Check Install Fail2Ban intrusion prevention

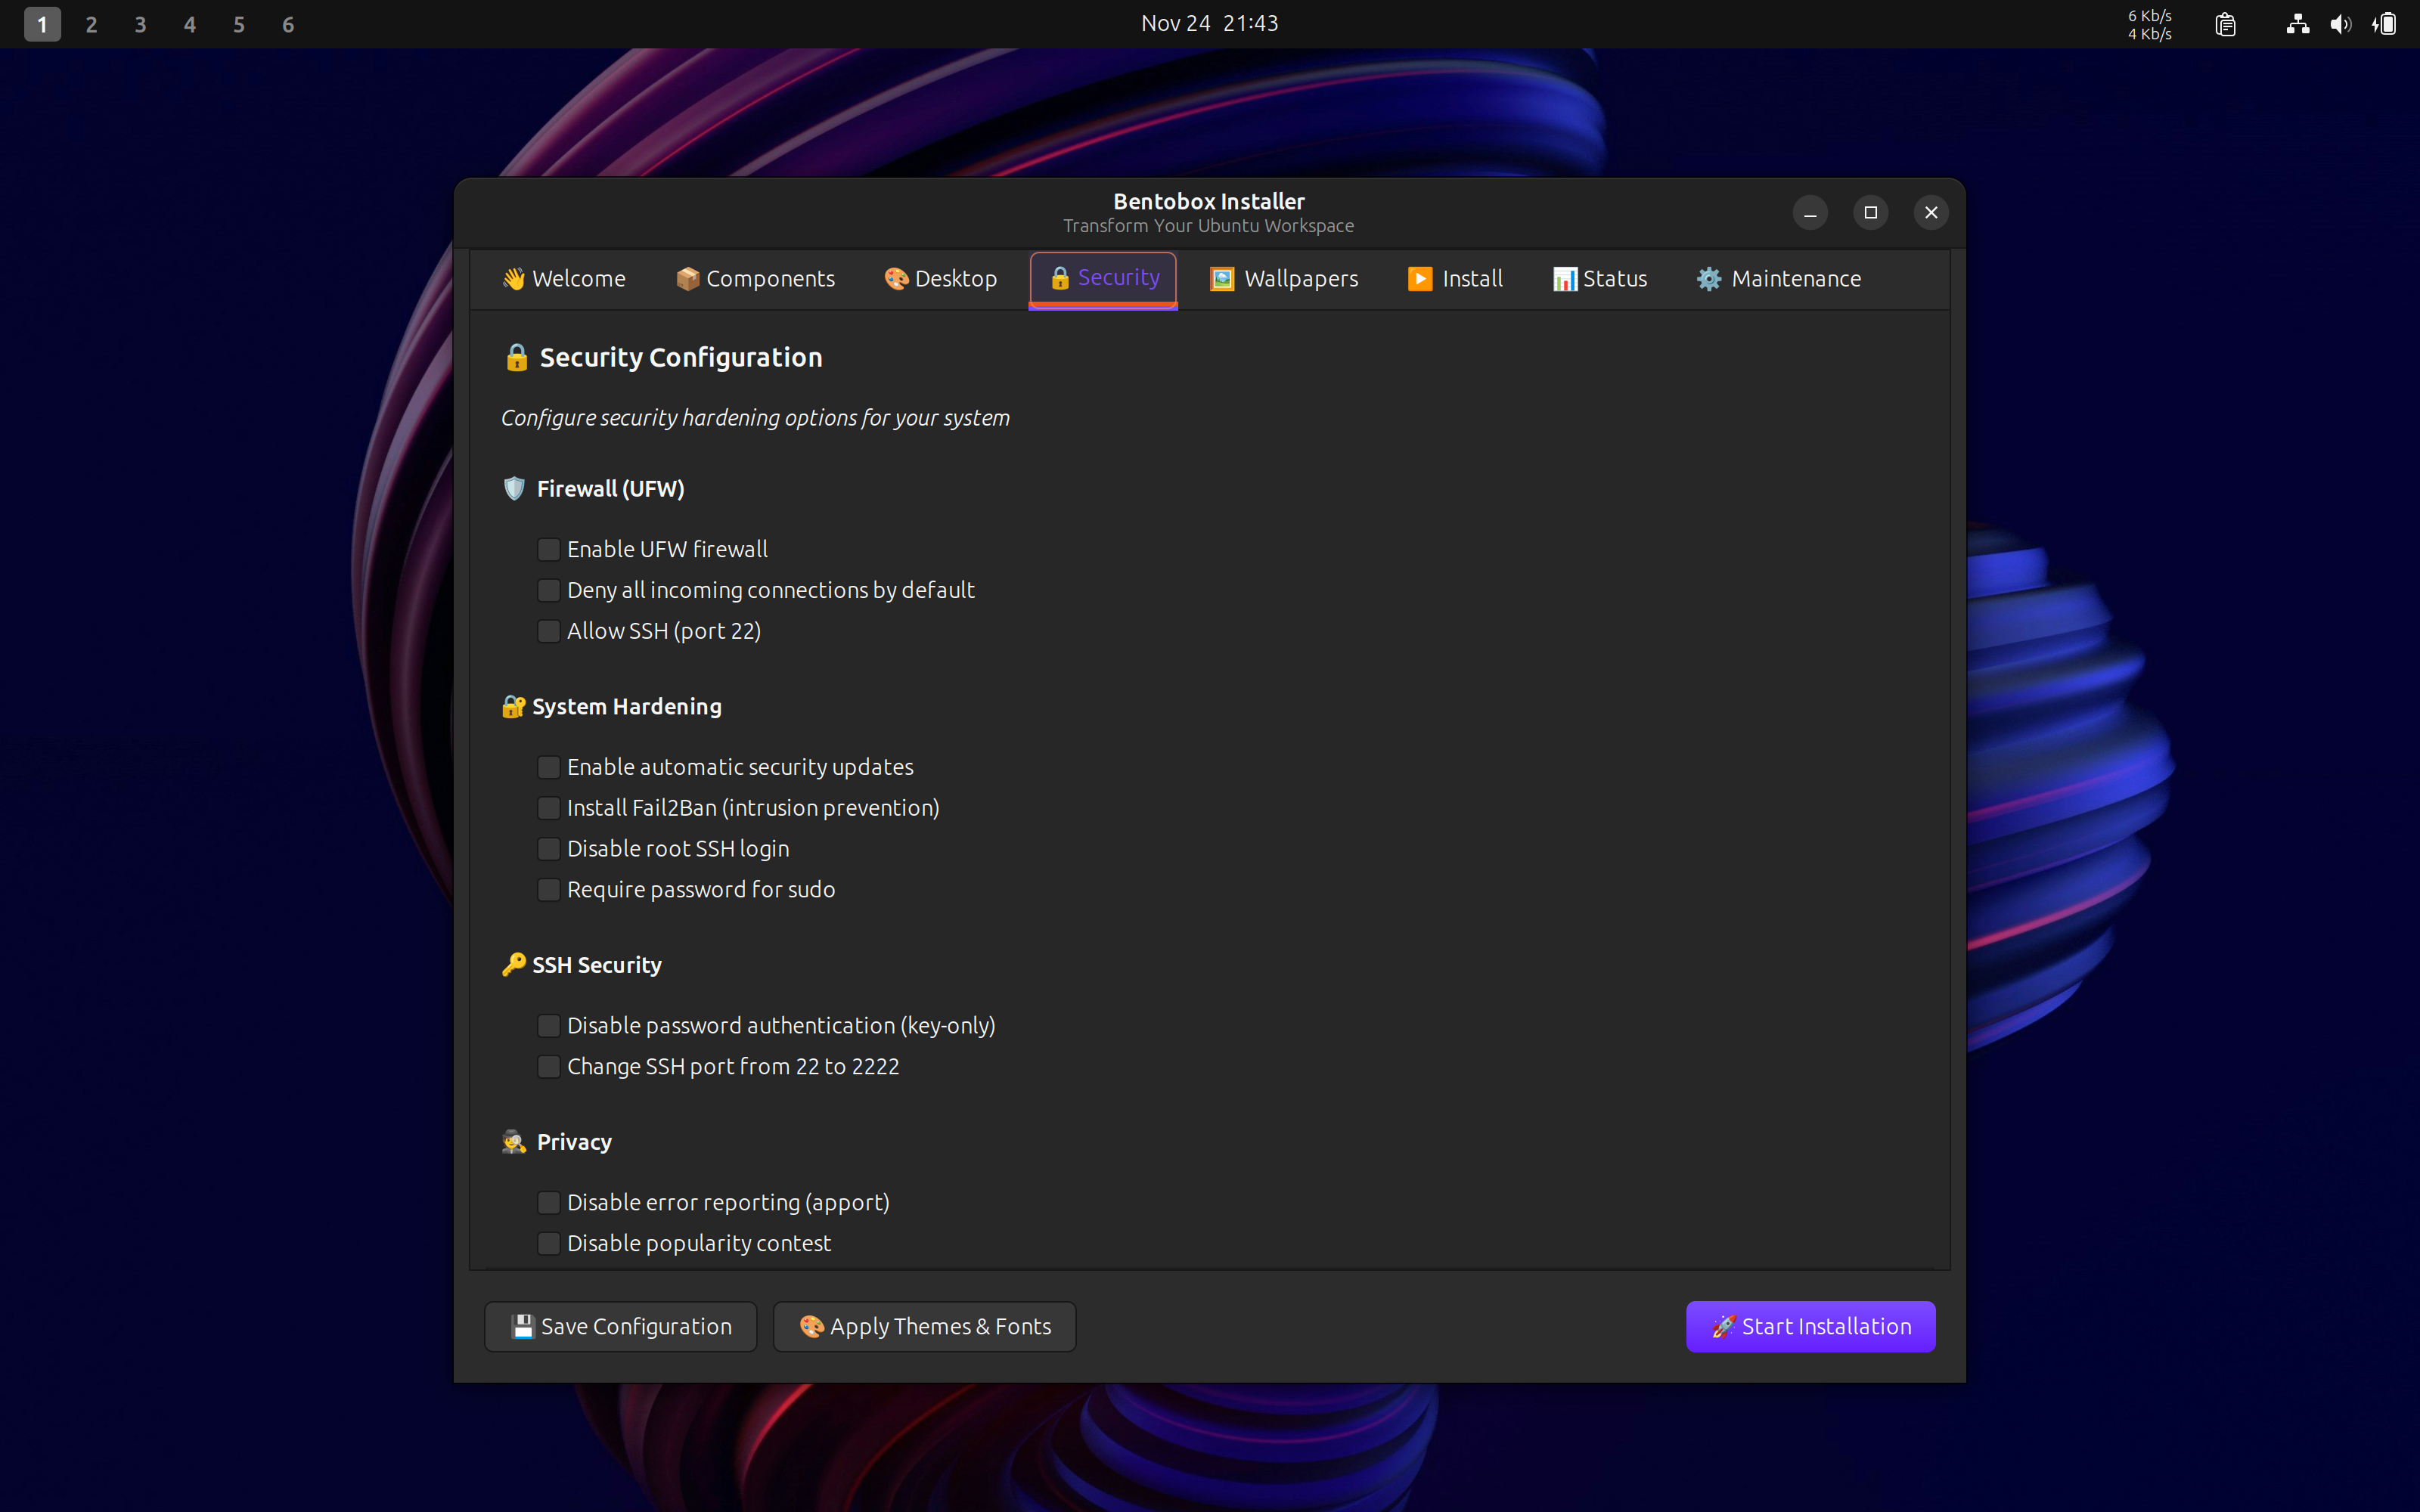pyautogui.click(x=548, y=808)
